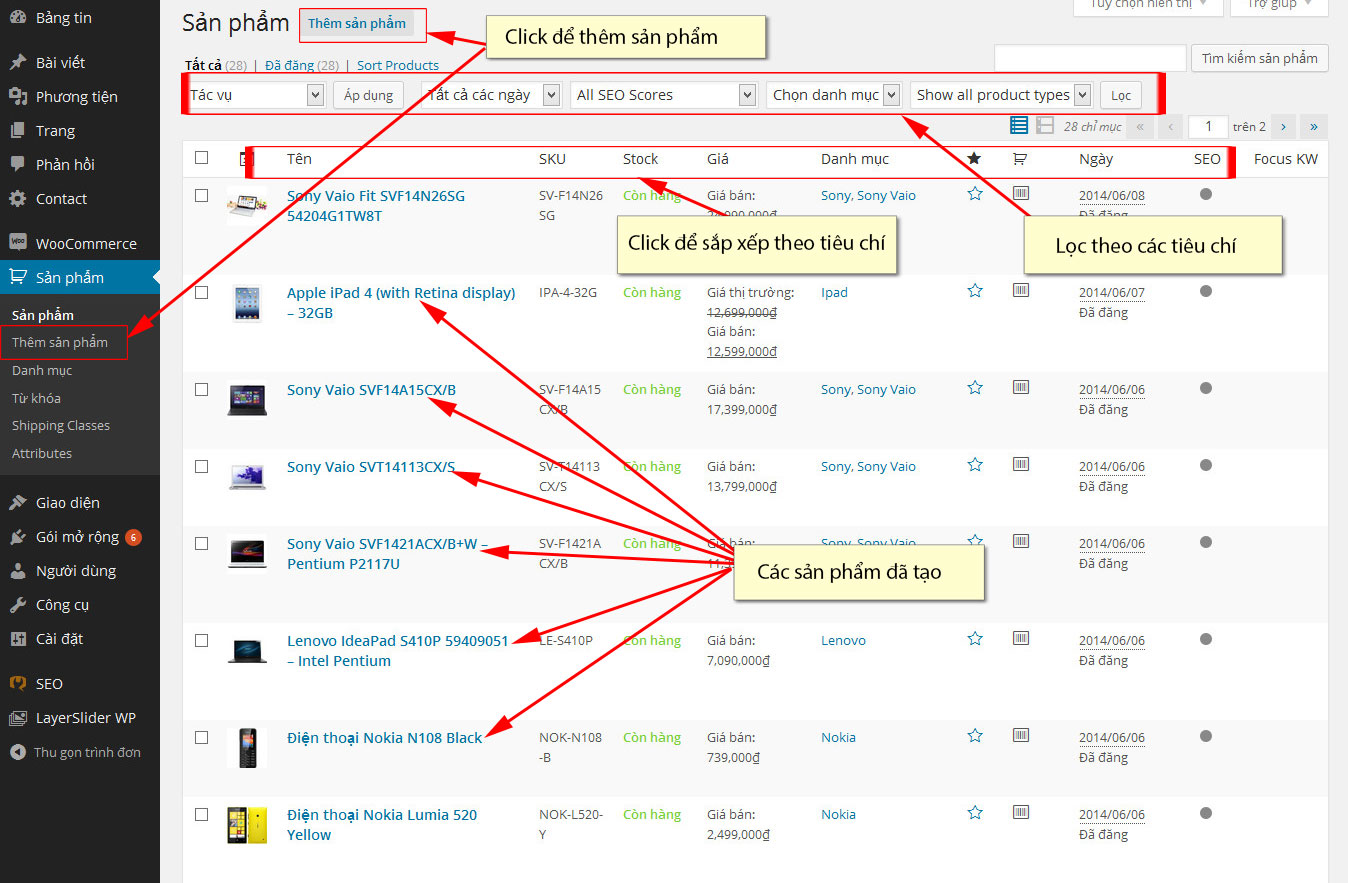The height and width of the screenshot is (883, 1348).
Task: Click the Giao diện appearance brush icon
Action: coord(18,502)
